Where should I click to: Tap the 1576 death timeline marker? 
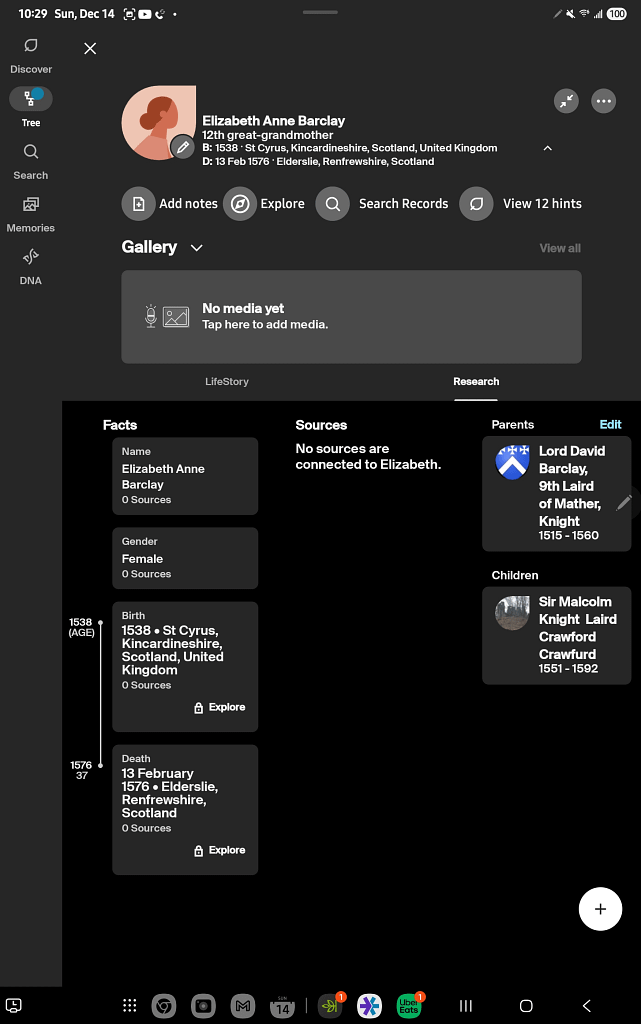pyautogui.click(x=100, y=766)
